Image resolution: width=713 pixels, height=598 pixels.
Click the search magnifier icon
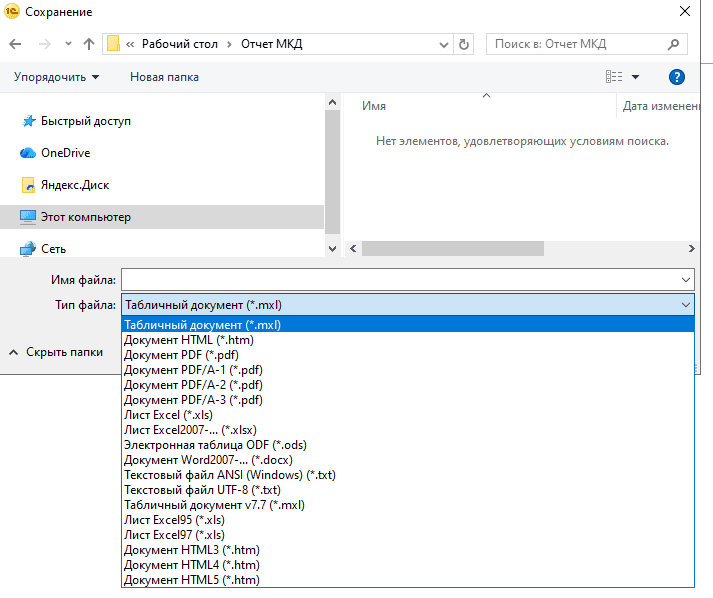tap(675, 44)
